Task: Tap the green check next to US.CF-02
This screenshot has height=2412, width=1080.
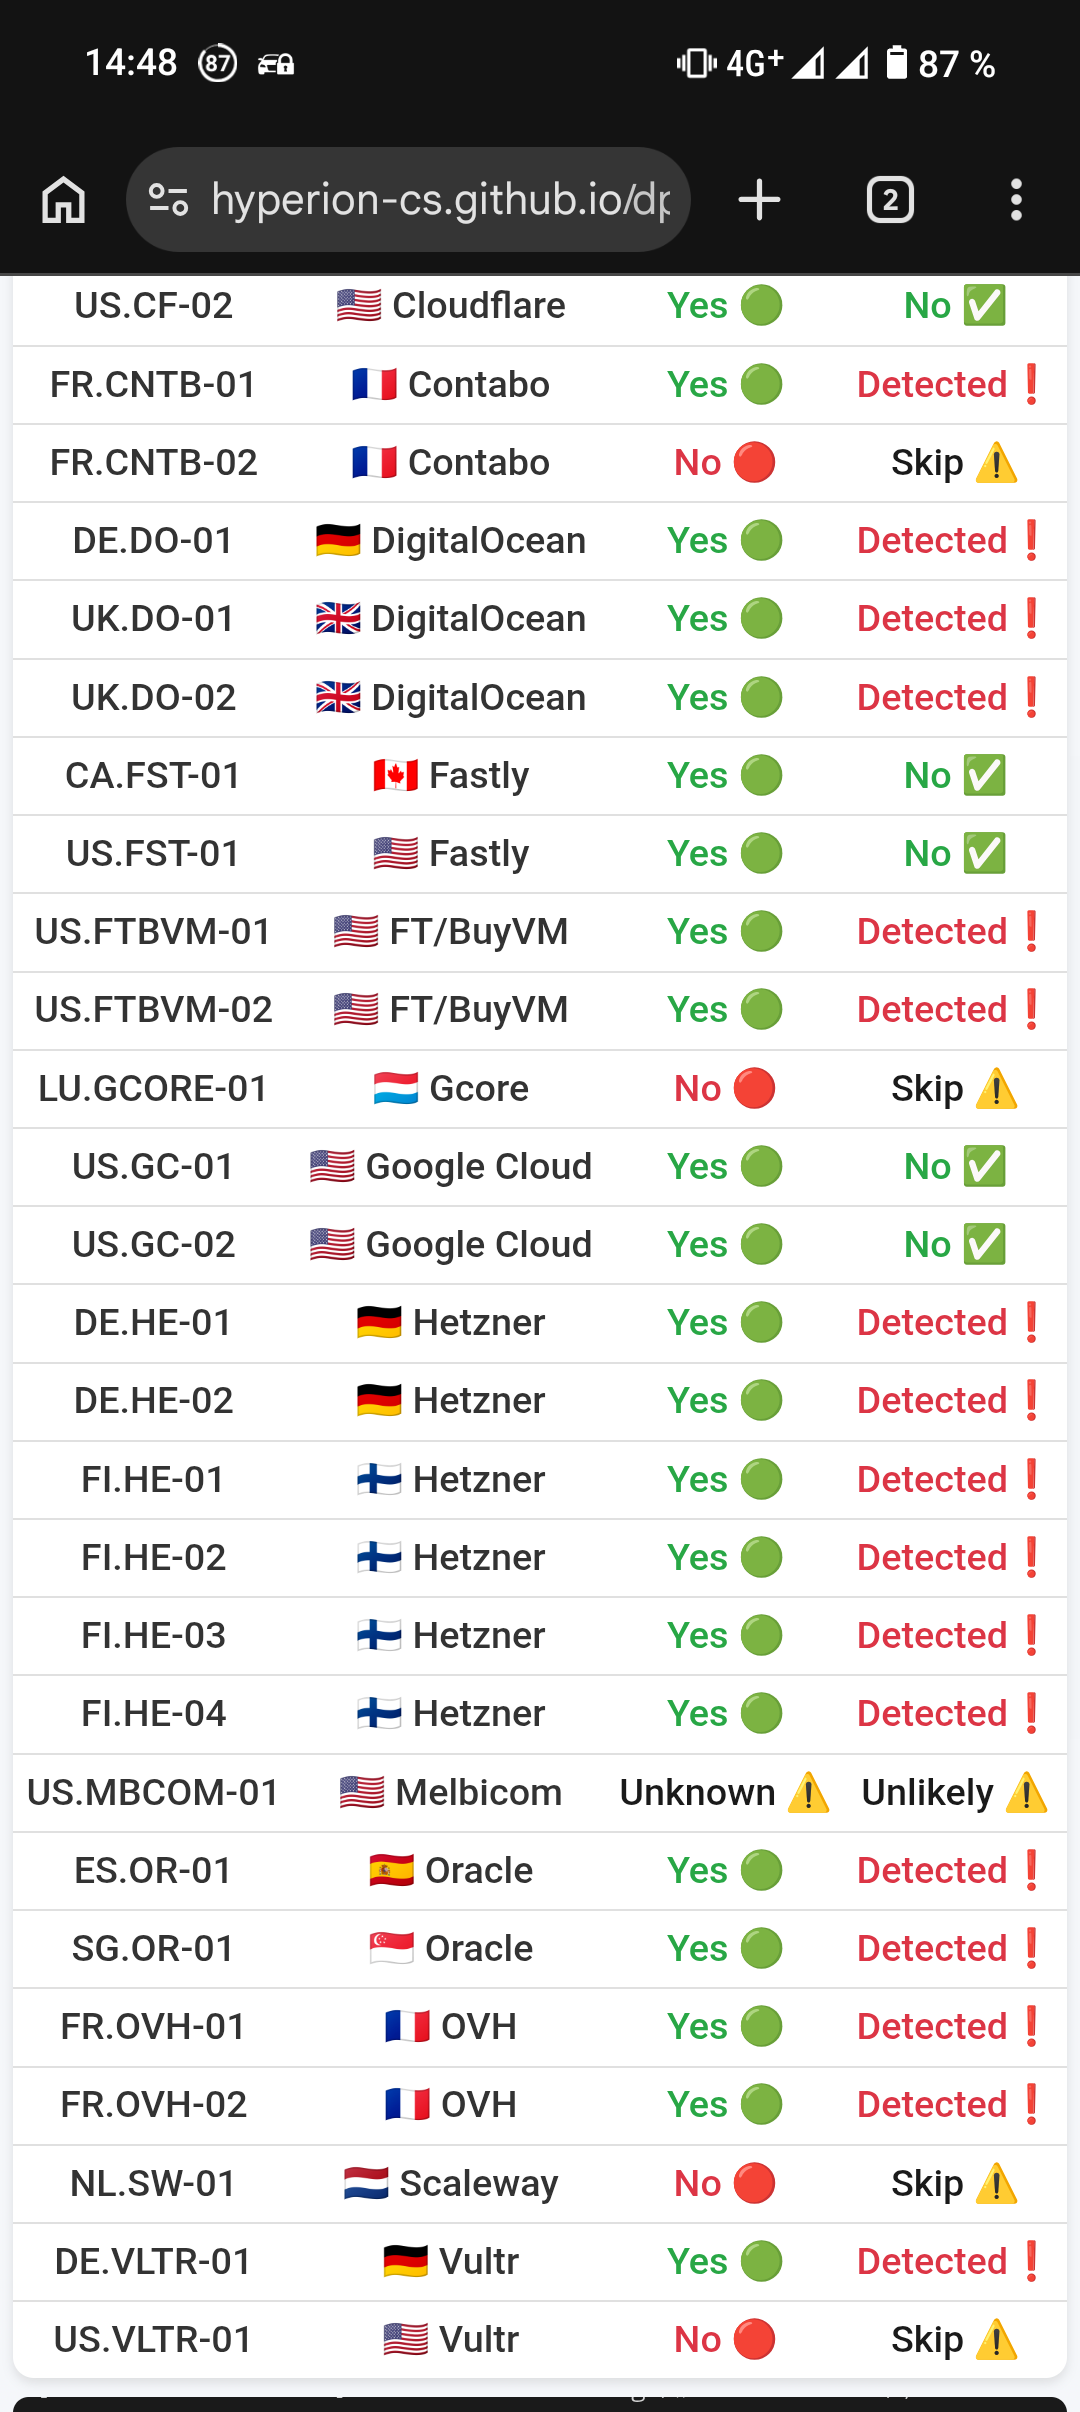Action: pos(984,306)
